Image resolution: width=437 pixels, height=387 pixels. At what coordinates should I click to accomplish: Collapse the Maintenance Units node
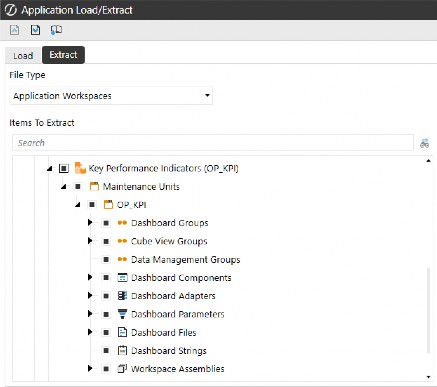point(64,187)
